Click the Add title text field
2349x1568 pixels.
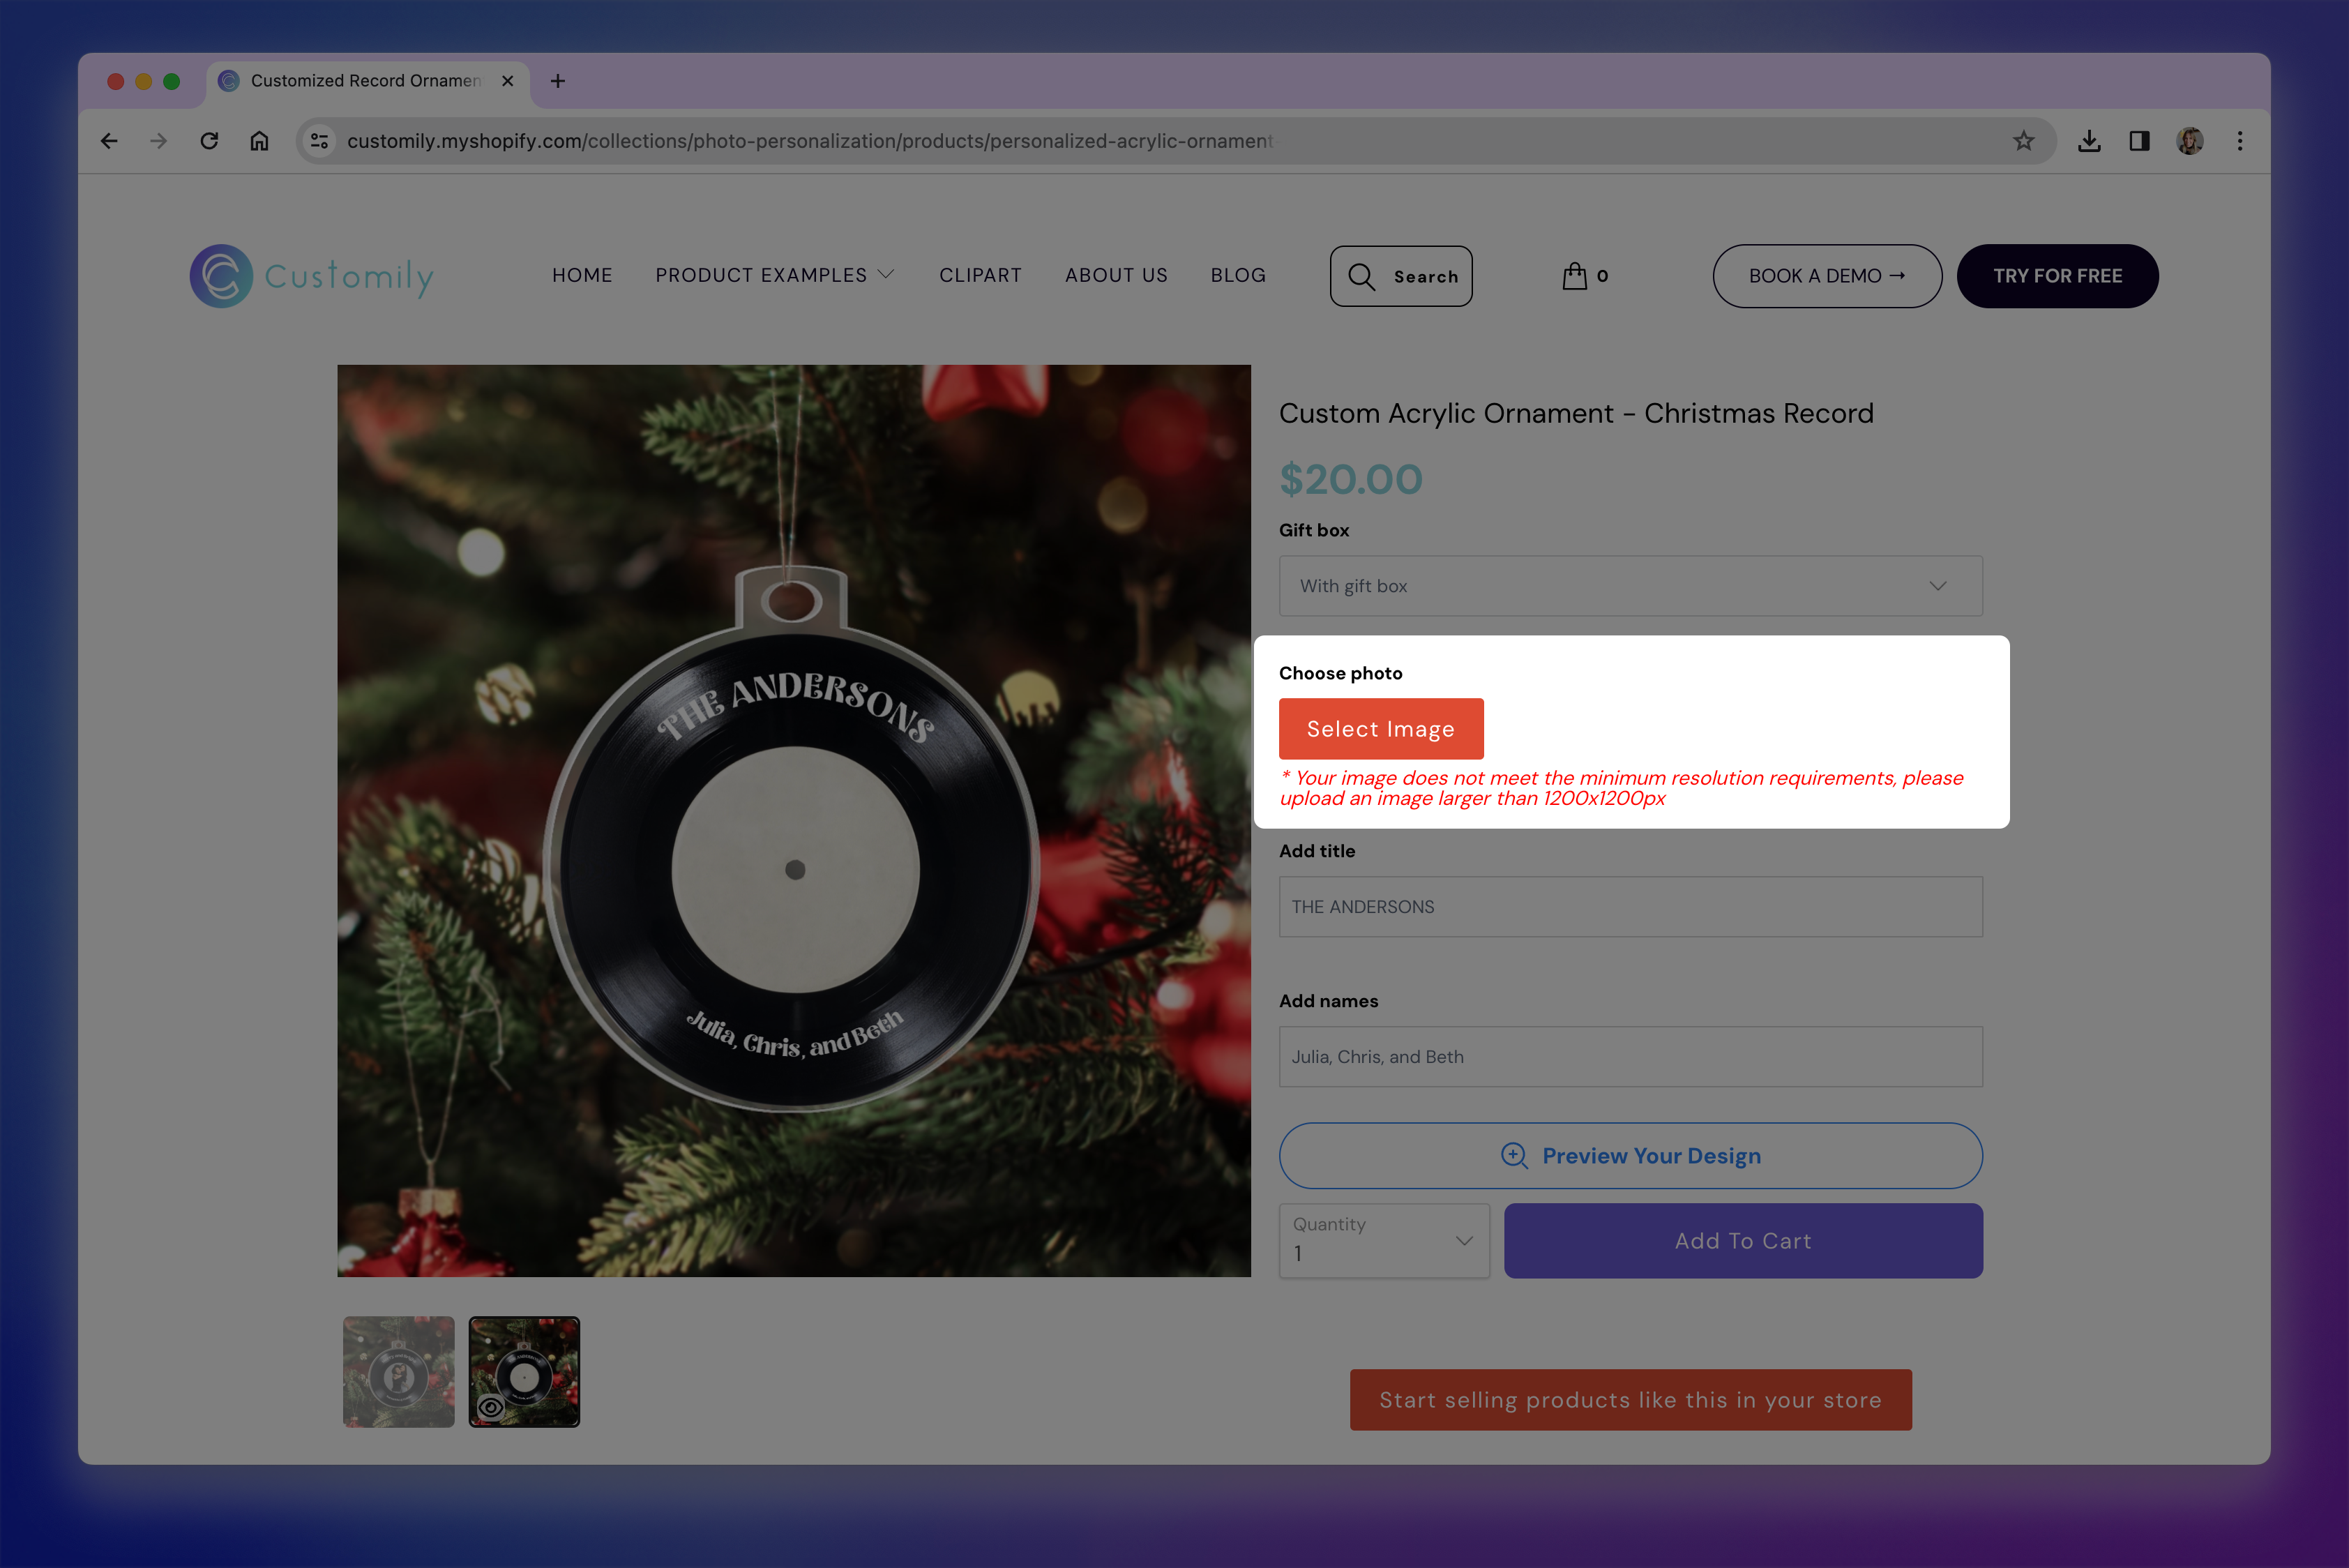1630,907
